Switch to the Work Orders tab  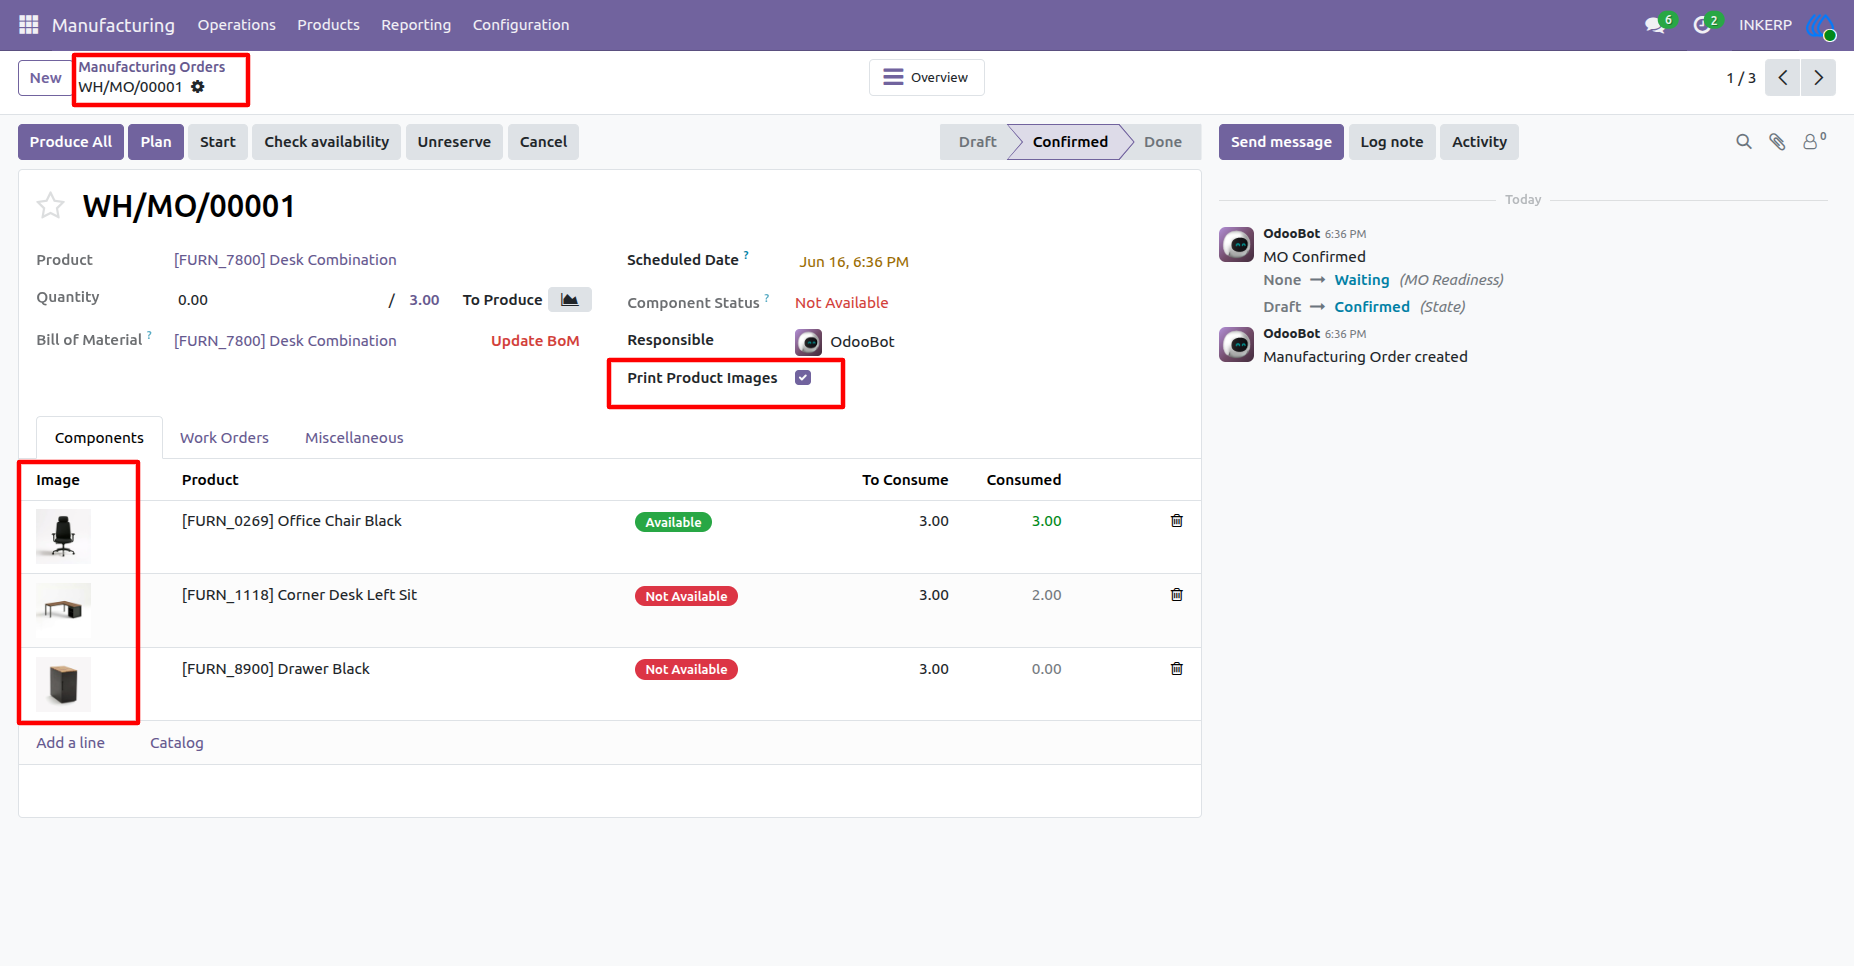click(x=224, y=438)
